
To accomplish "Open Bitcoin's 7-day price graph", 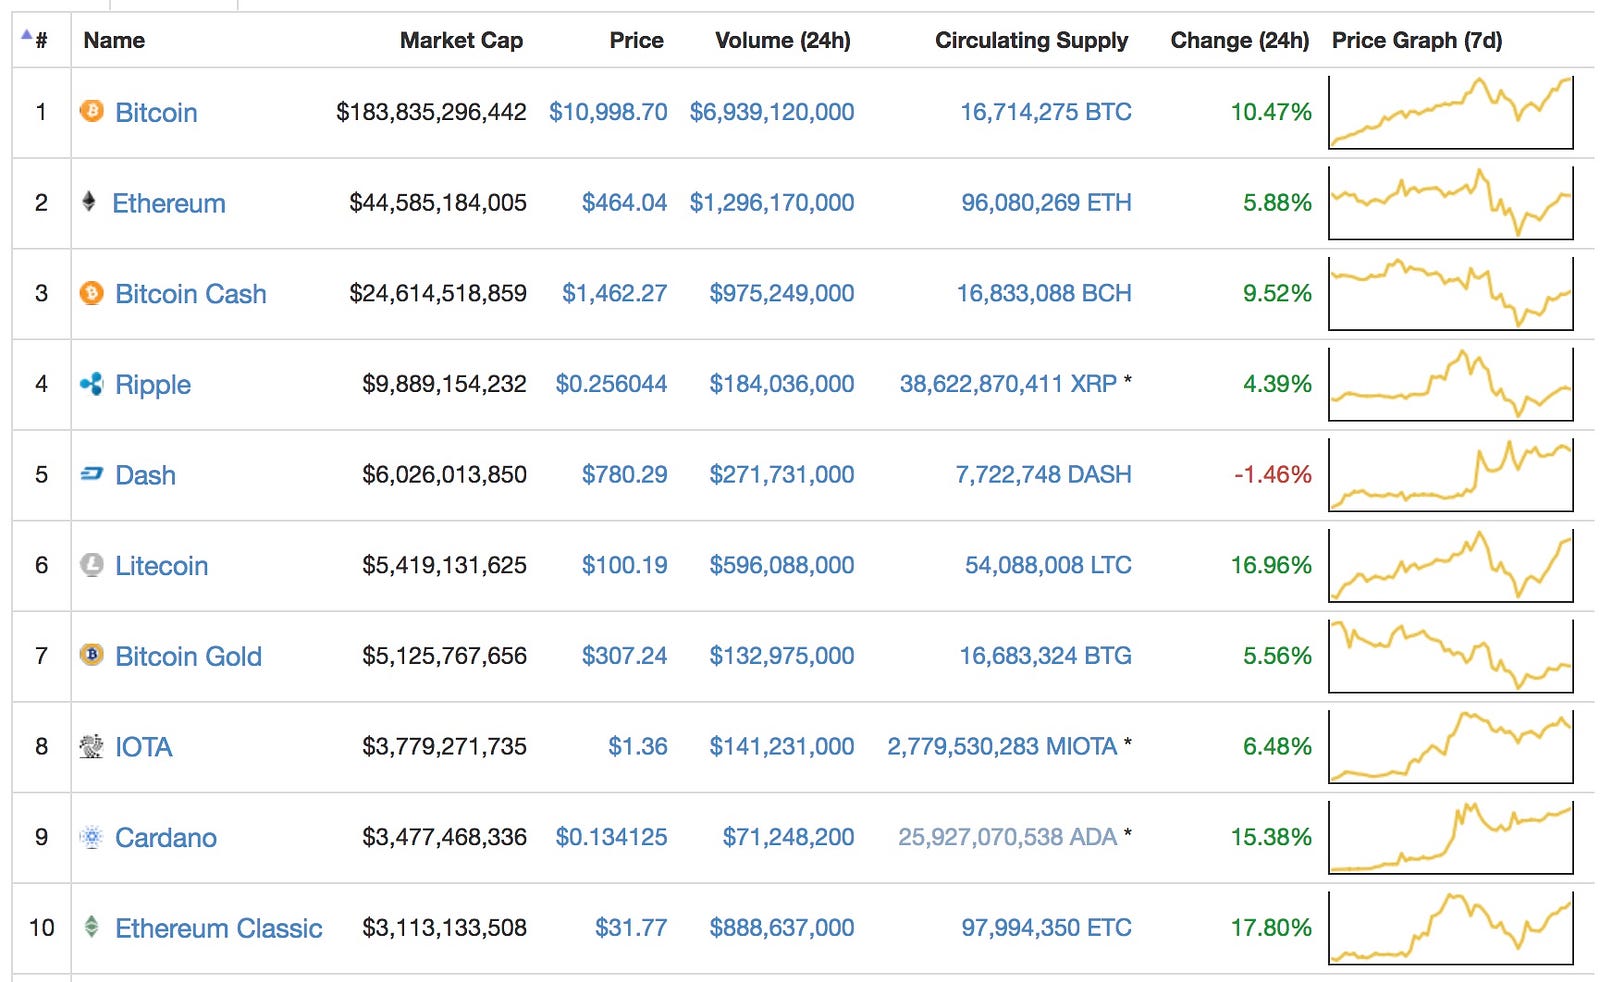I will point(1451,112).
